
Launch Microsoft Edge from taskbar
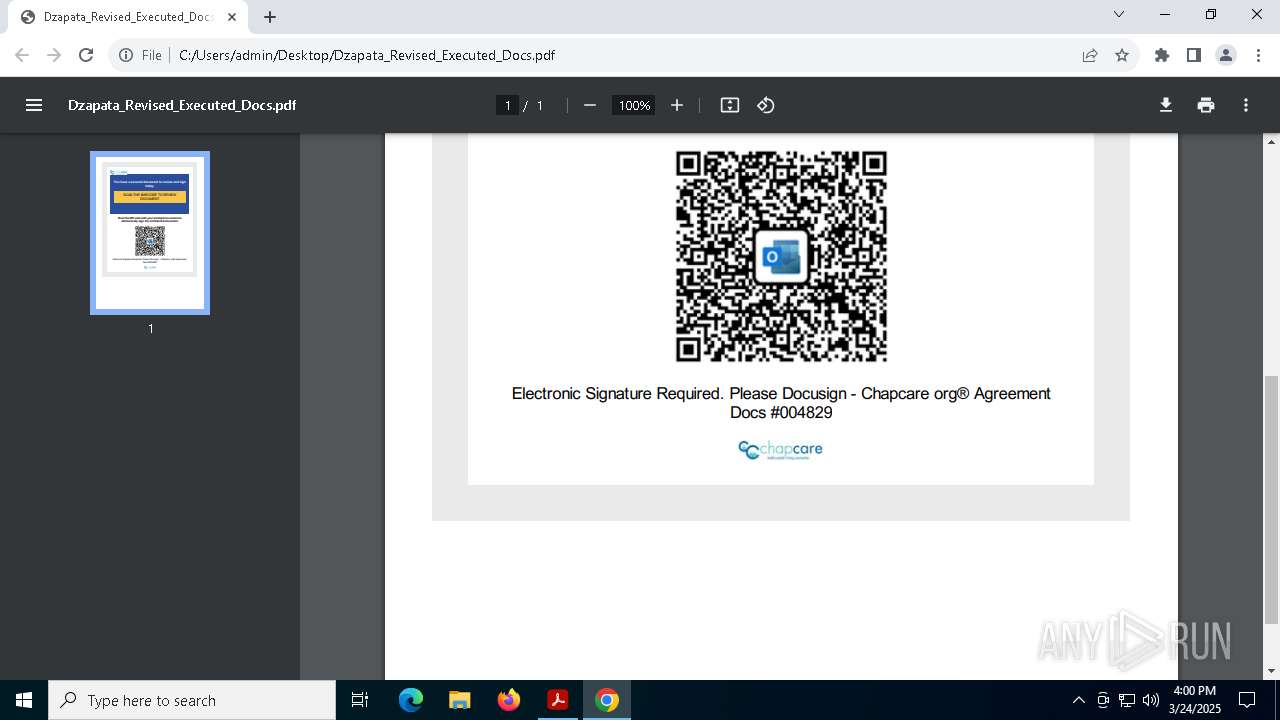[411, 700]
